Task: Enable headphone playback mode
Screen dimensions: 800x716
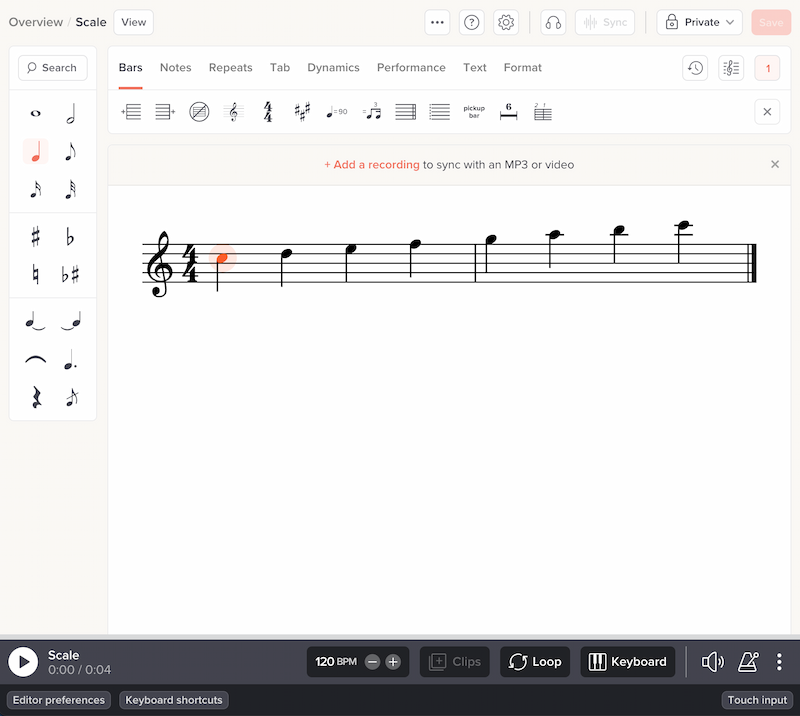Action: pos(552,21)
